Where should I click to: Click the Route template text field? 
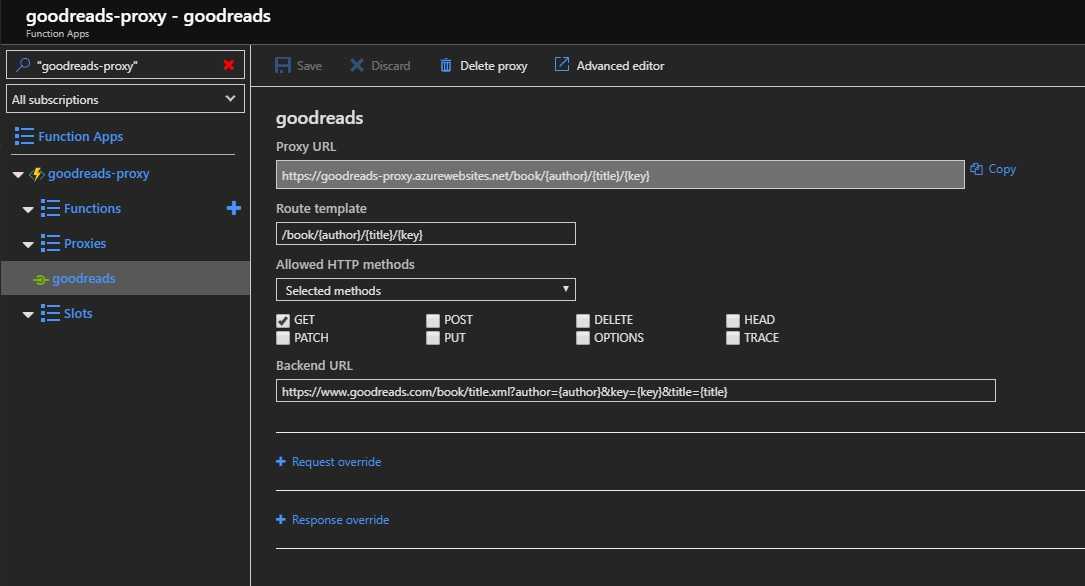425,233
